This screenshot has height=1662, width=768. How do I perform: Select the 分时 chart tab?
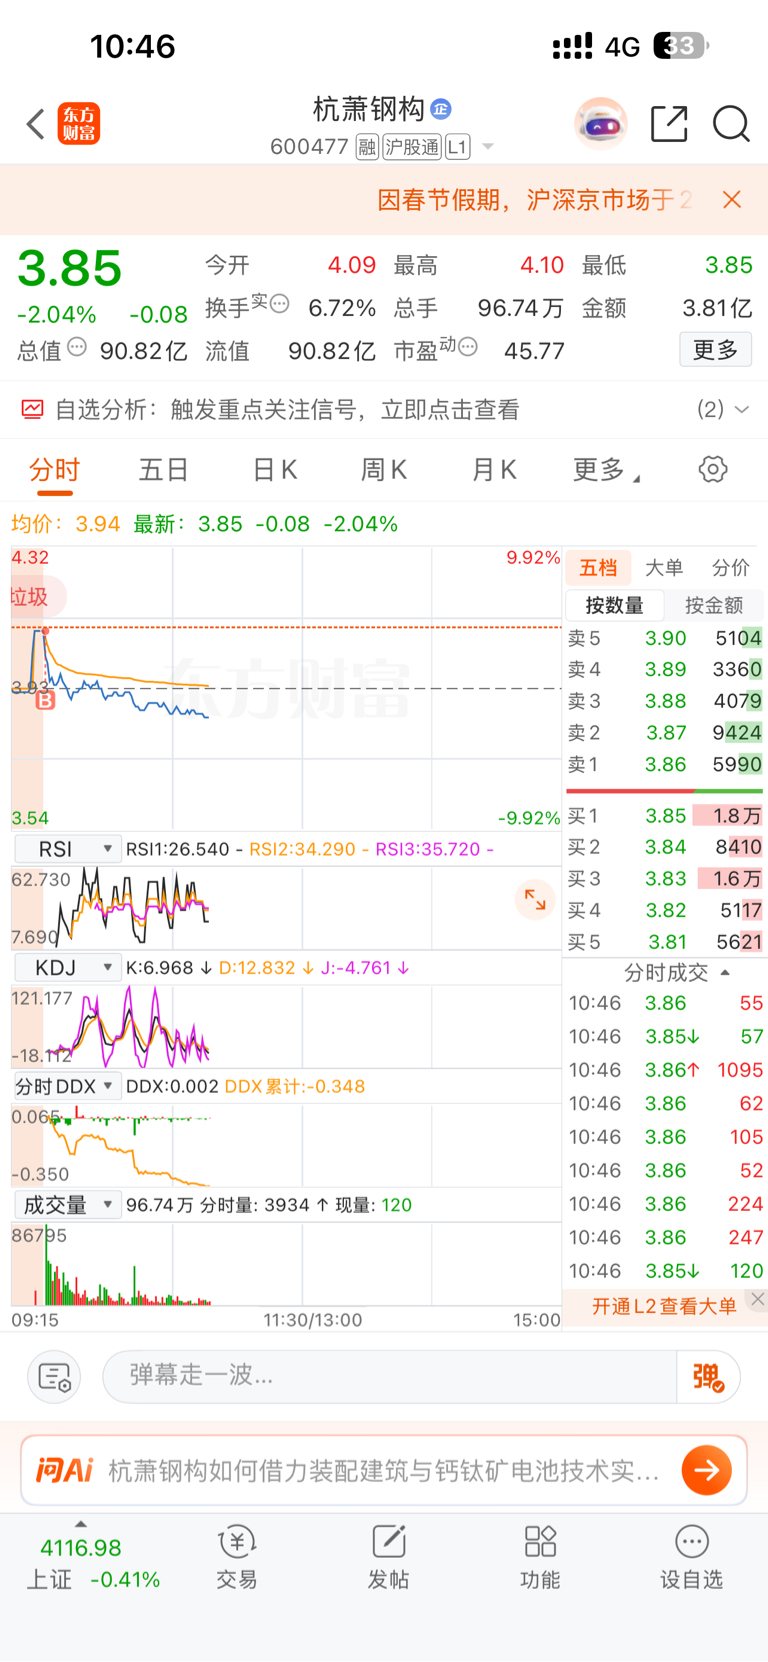point(54,469)
